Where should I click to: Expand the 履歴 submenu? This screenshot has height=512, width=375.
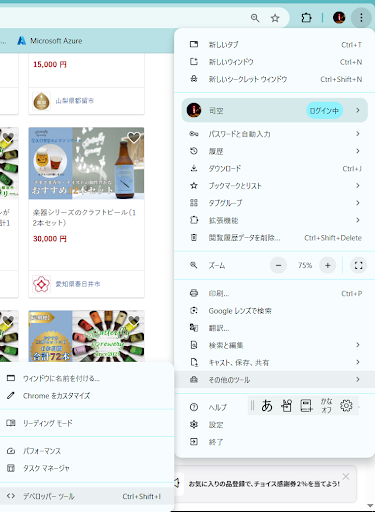[x=275, y=151]
